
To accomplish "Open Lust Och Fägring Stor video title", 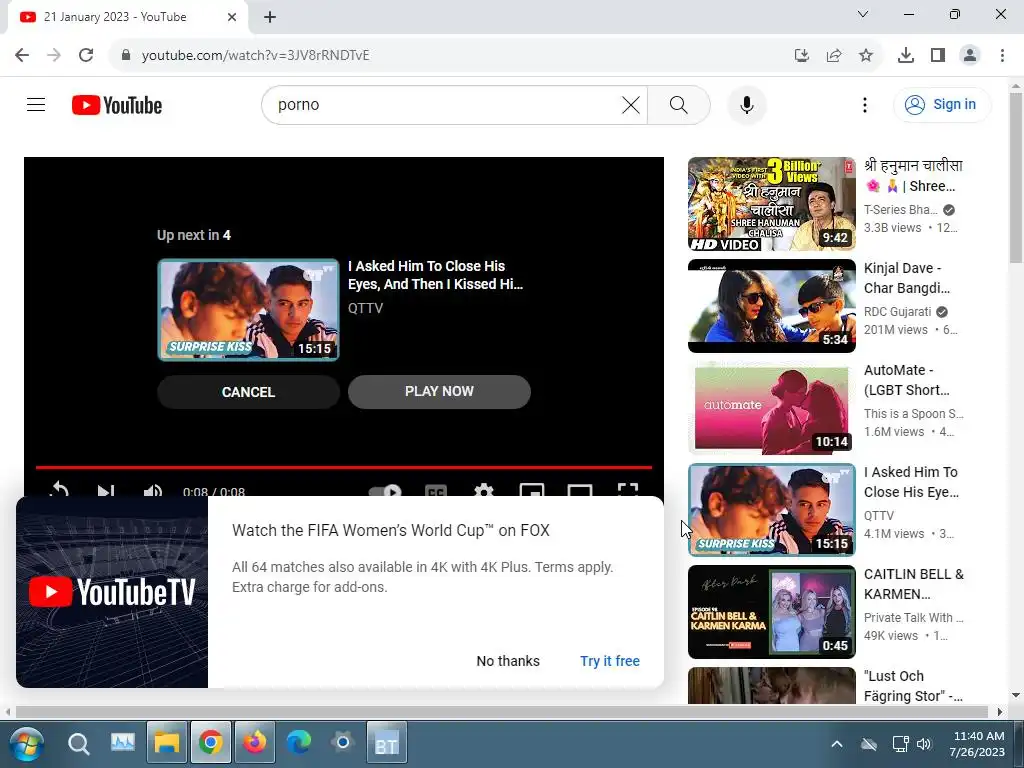I will click(913, 686).
